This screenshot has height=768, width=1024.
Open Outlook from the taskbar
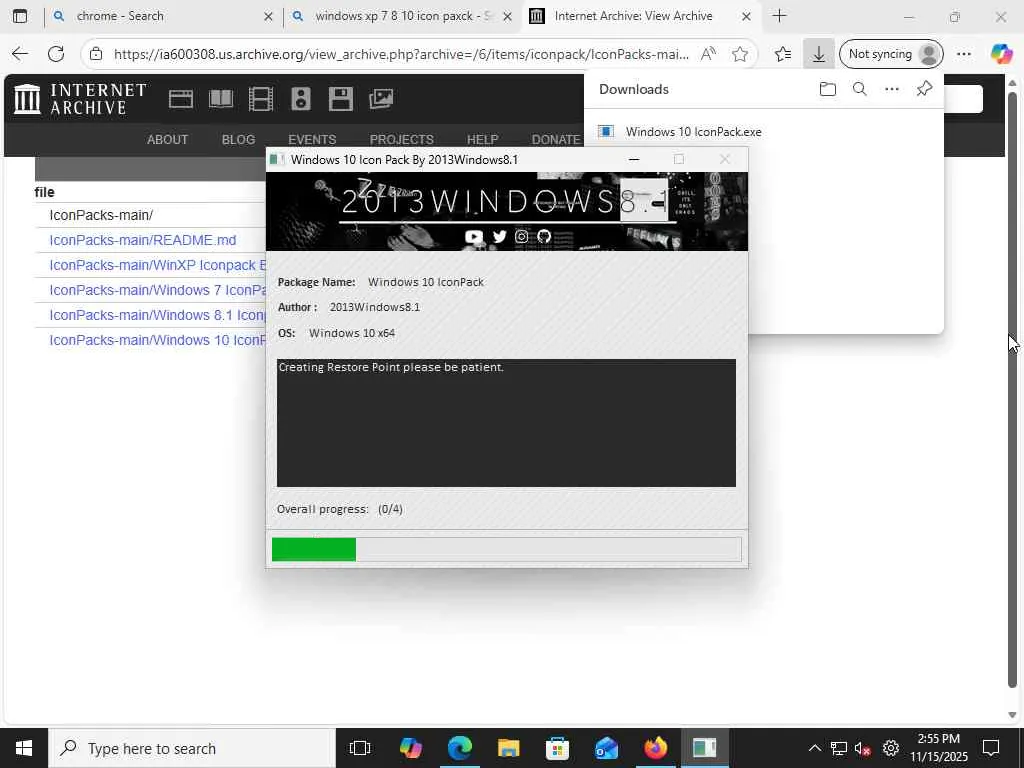point(606,748)
